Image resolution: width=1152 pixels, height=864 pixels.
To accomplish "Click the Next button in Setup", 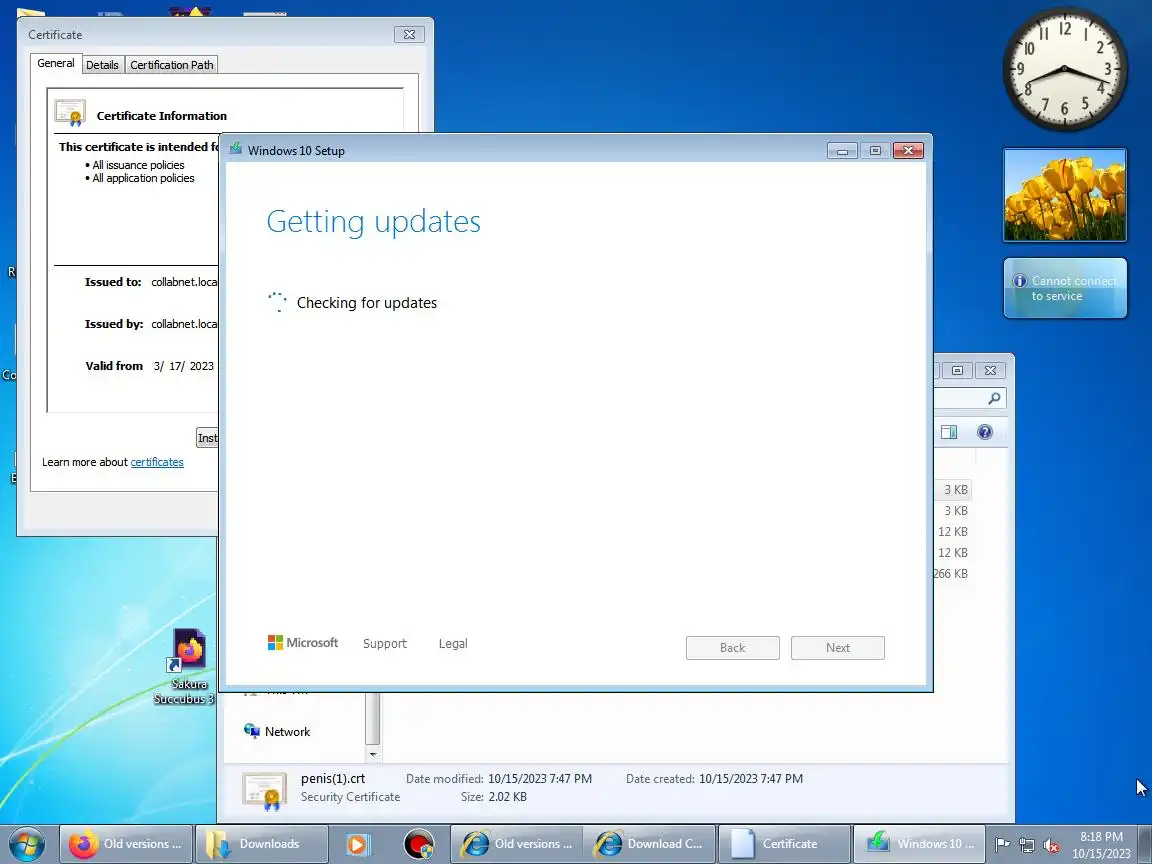I will pos(838,648).
